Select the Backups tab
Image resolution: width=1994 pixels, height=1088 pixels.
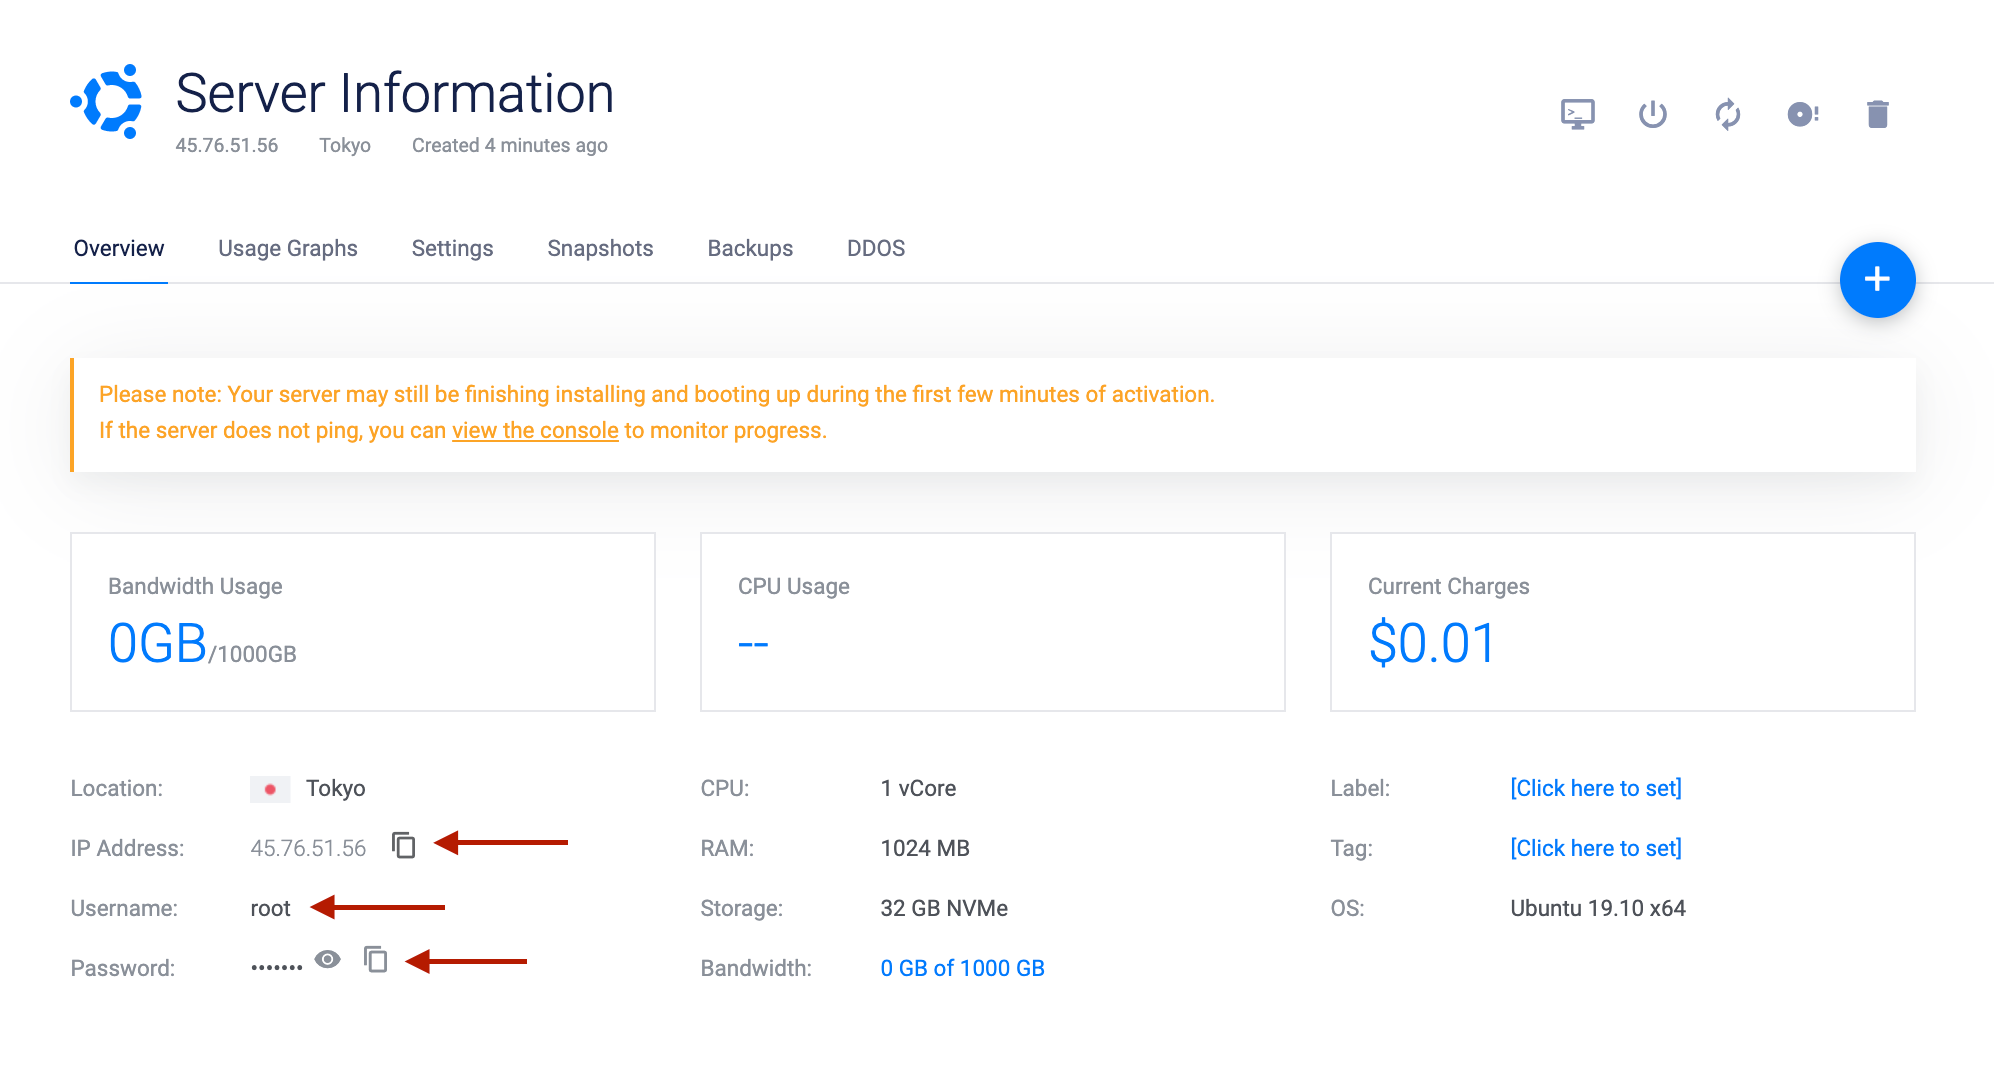750,248
